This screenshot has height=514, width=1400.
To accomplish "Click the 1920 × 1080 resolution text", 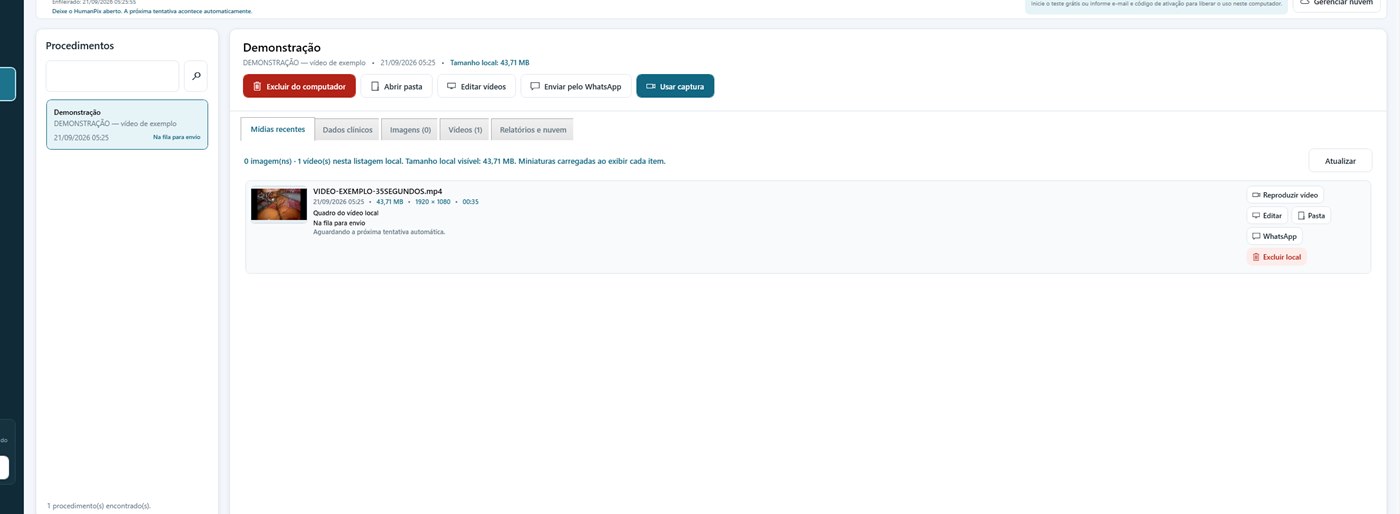I will [433, 202].
